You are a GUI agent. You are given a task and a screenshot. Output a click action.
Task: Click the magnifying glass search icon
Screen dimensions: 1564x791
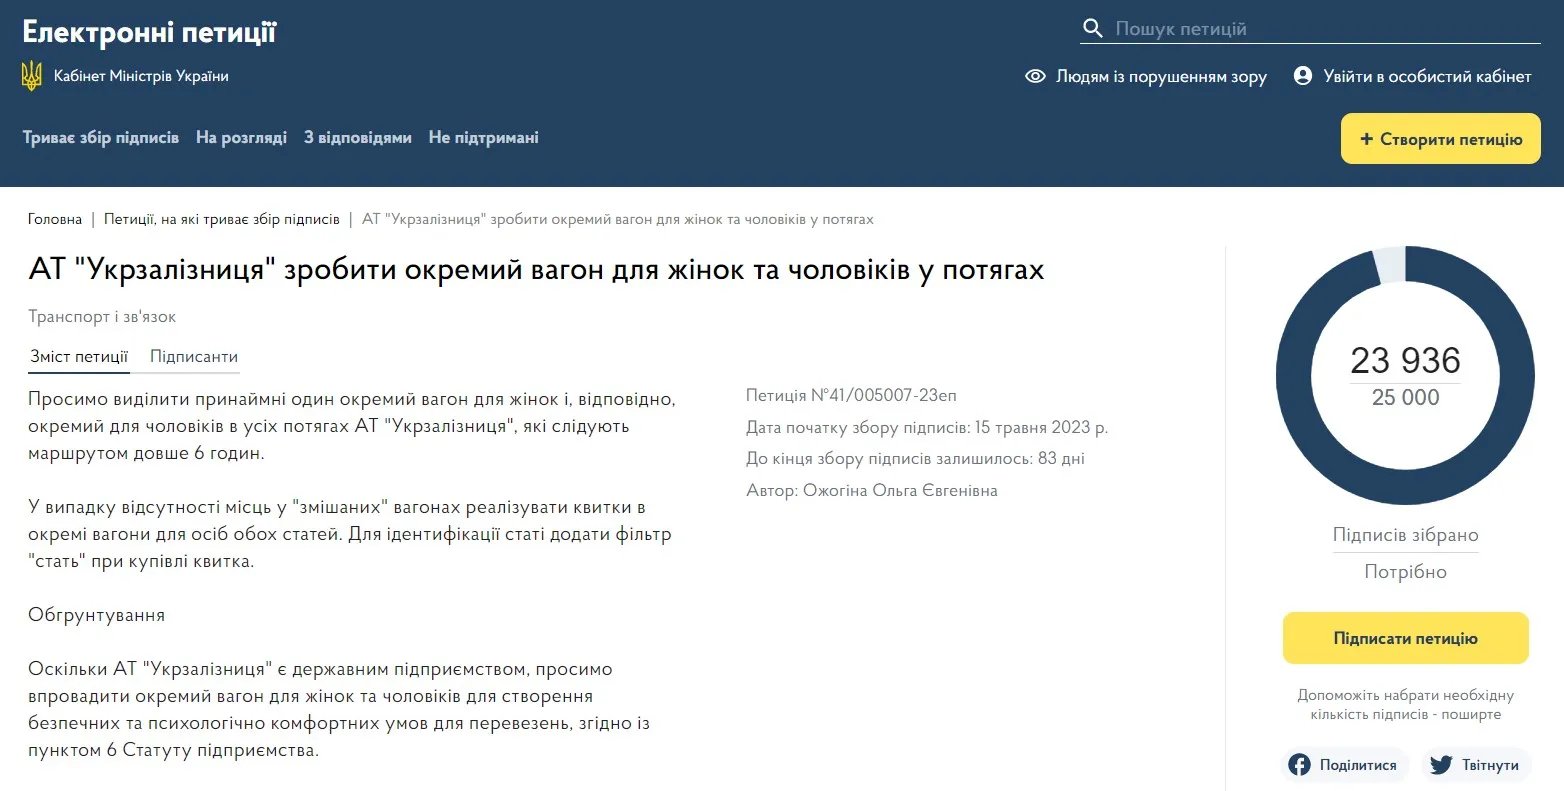click(1093, 28)
